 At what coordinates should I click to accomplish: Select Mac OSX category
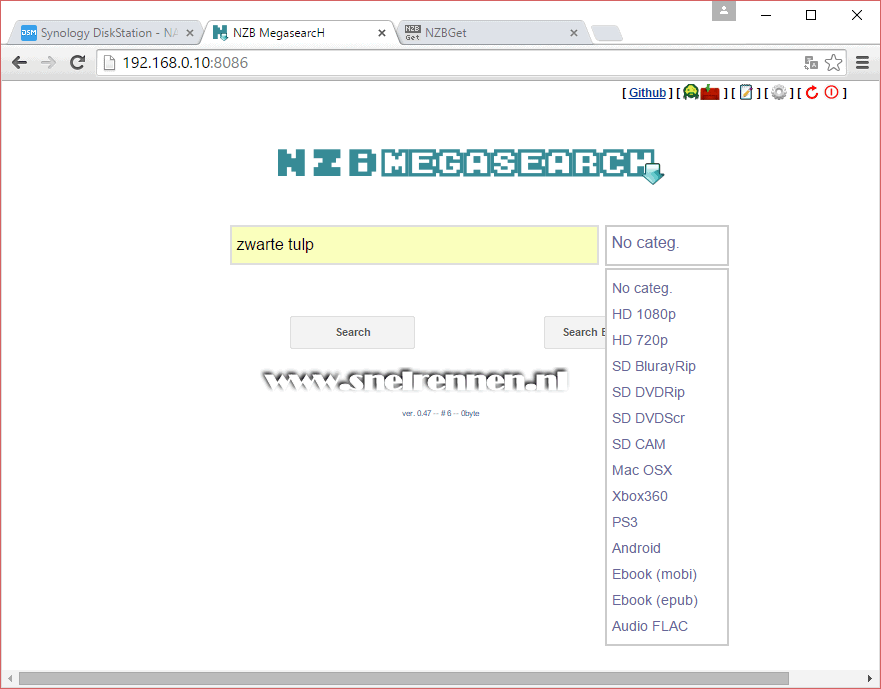(642, 470)
